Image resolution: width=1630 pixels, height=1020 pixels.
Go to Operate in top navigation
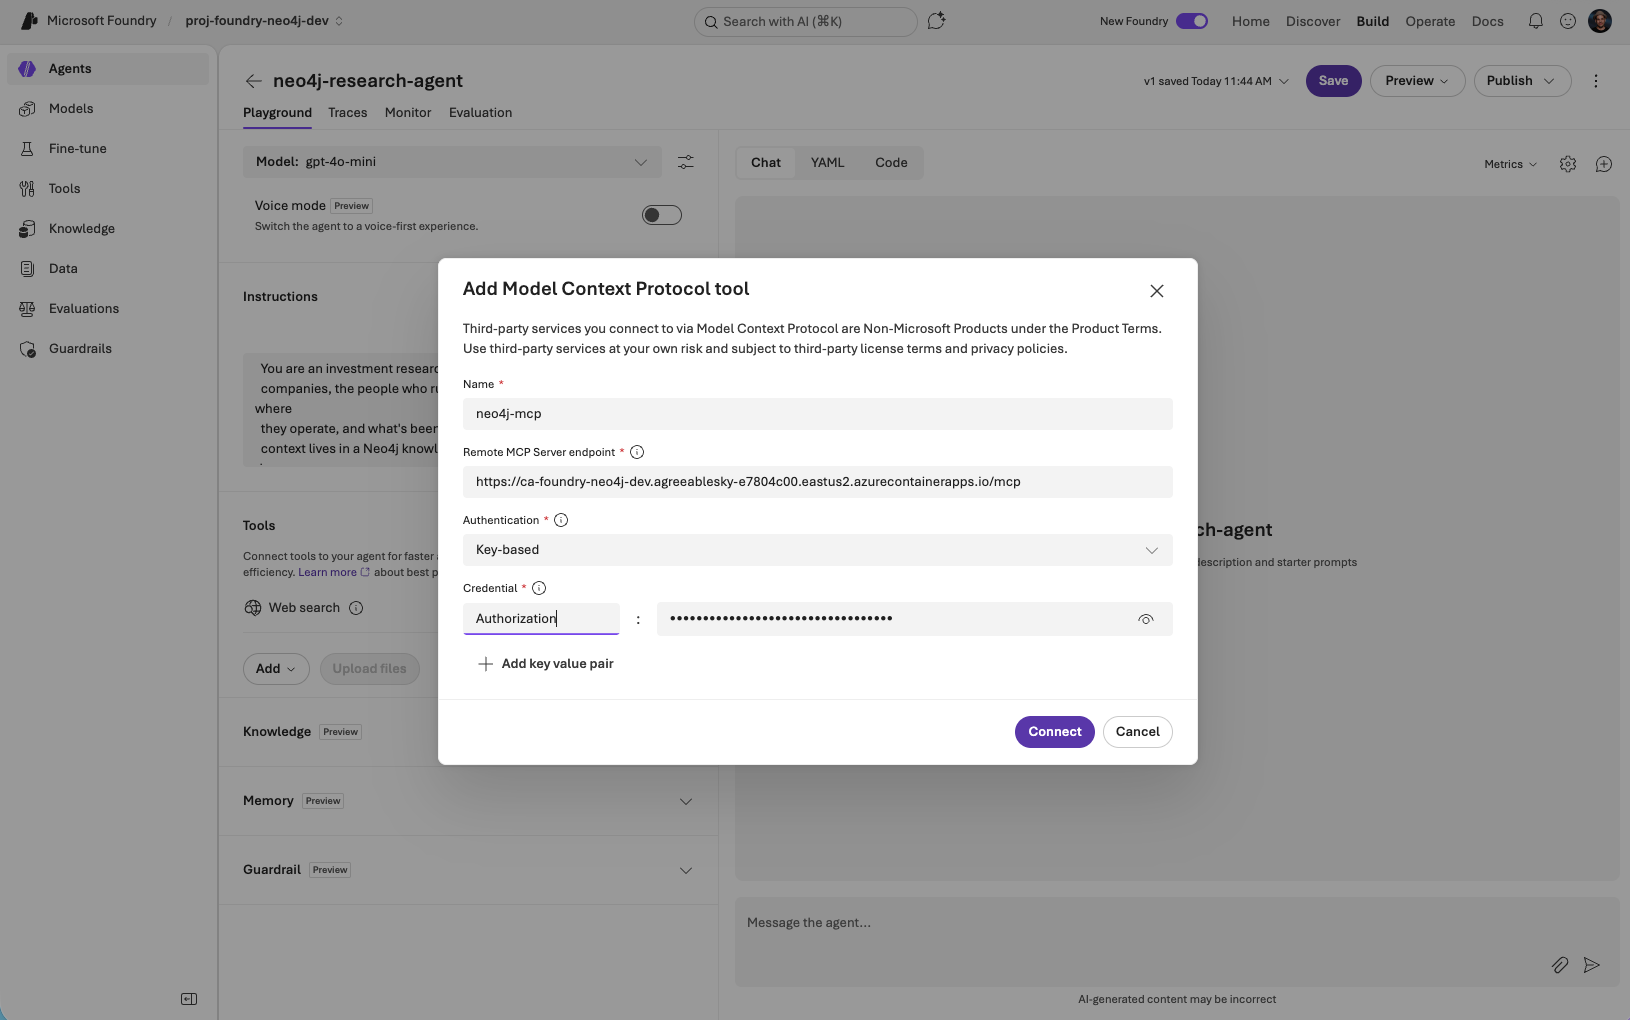pos(1430,21)
